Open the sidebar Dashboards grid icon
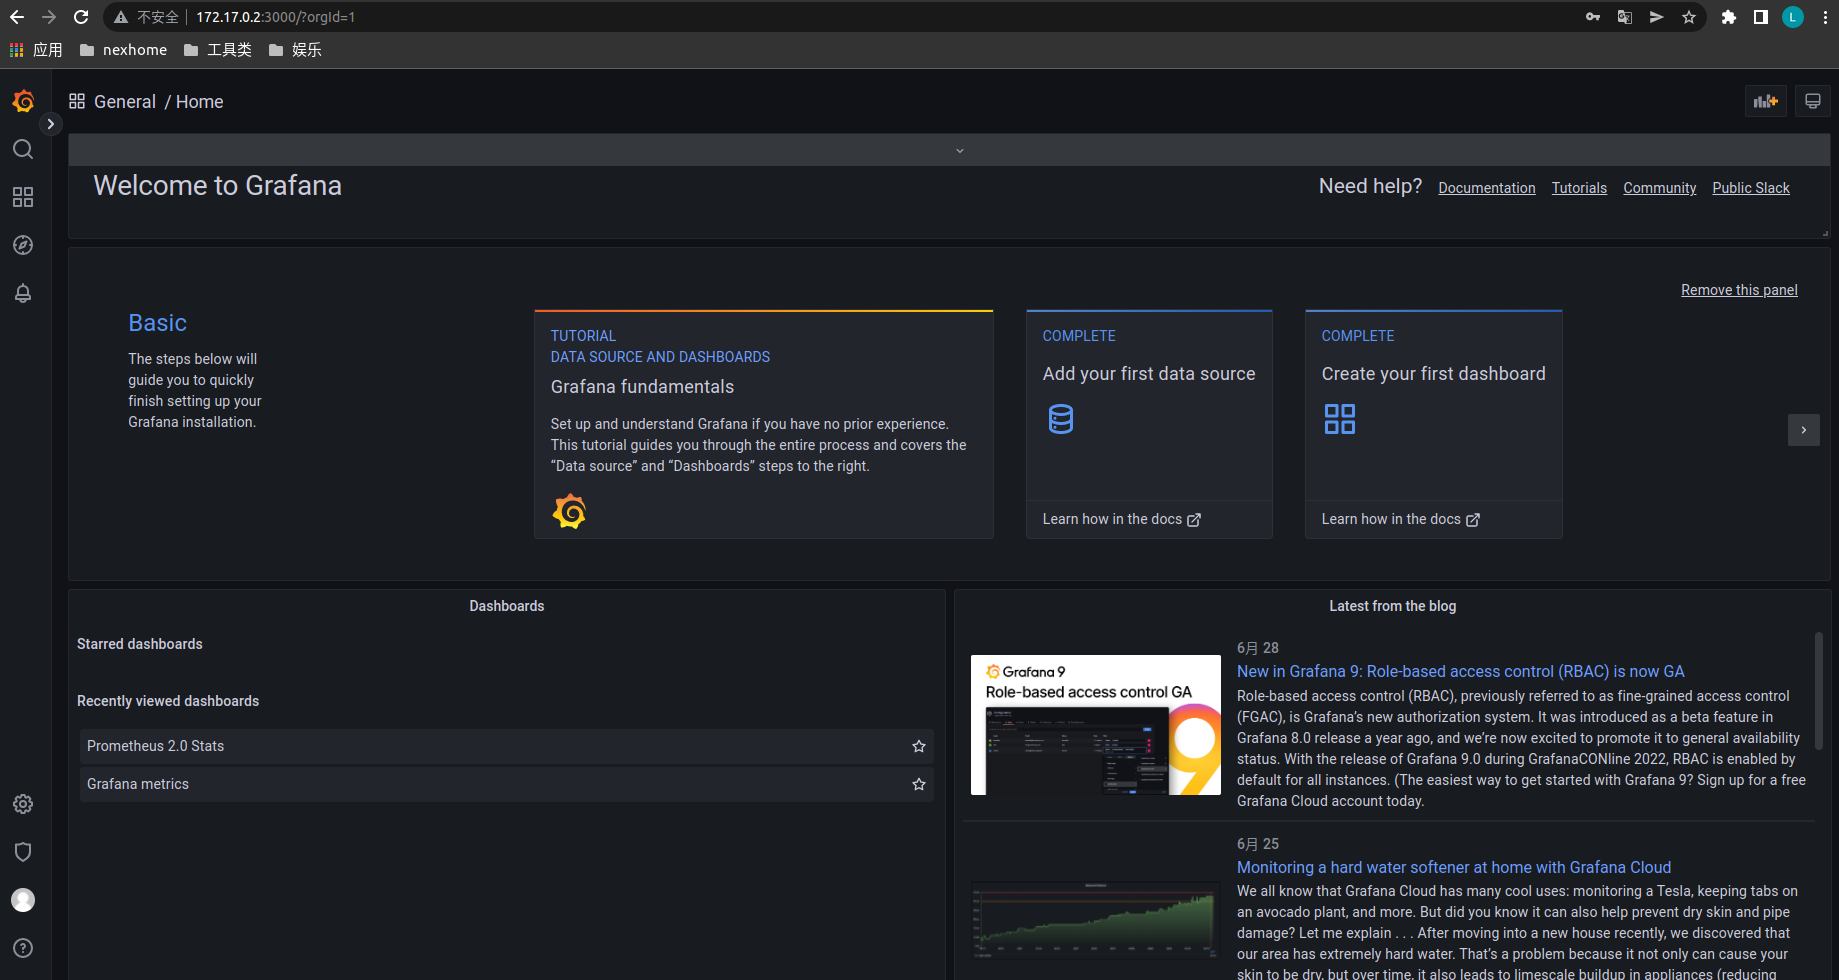Screen dimensions: 1839x980 pyautogui.click(x=23, y=197)
